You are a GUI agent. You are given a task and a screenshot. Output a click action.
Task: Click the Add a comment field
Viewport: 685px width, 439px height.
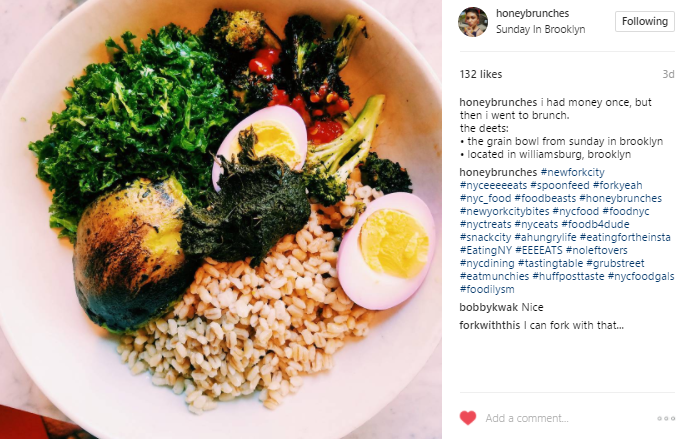pyautogui.click(x=568, y=418)
